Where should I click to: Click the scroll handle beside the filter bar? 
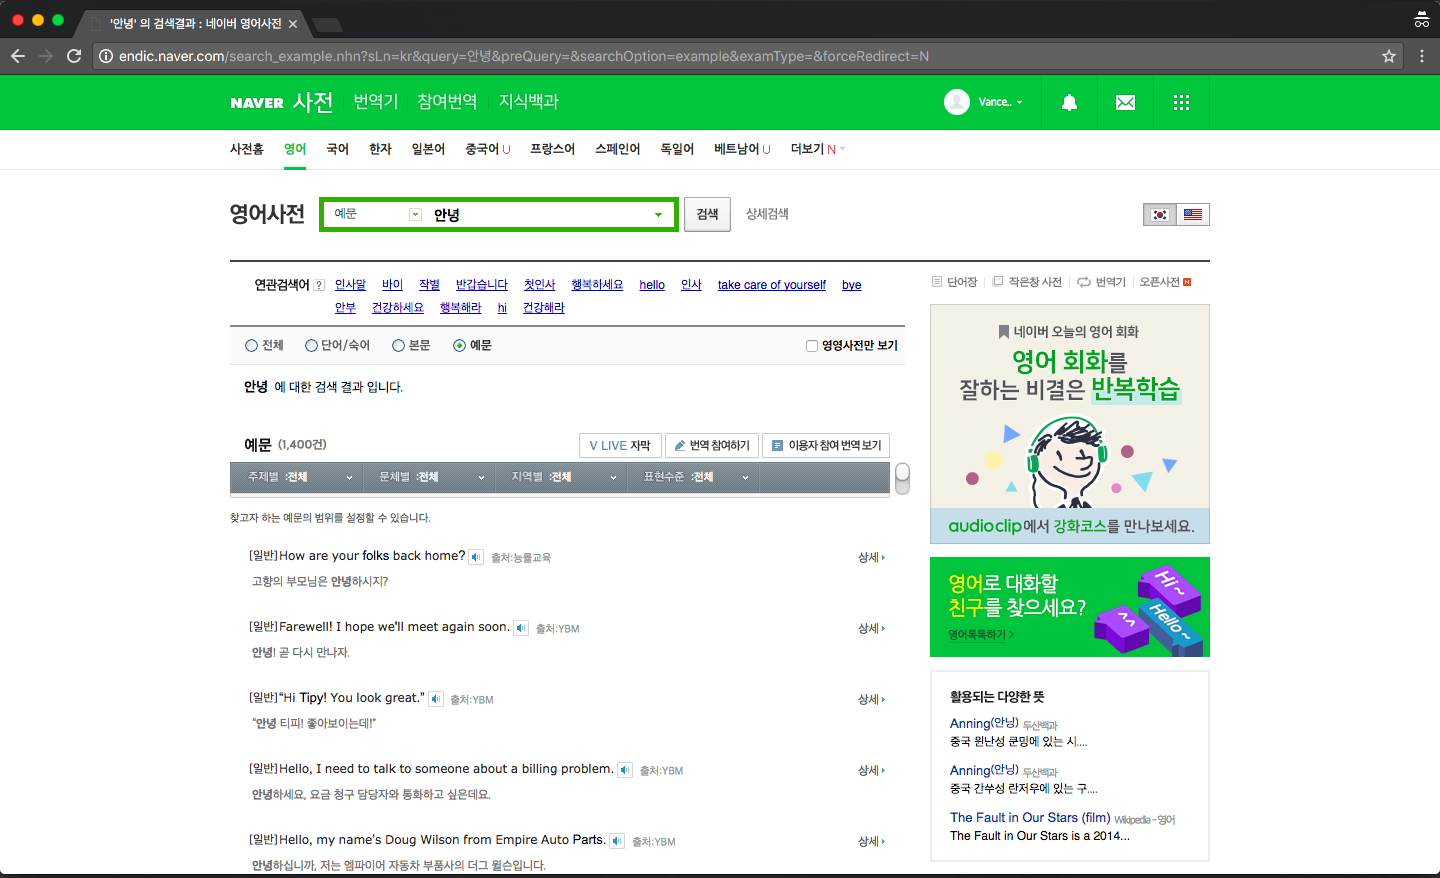coord(902,478)
